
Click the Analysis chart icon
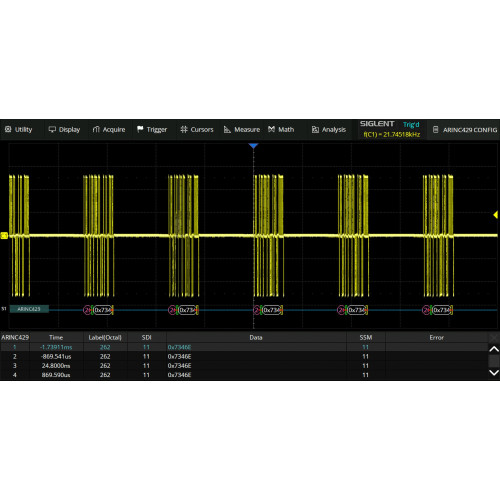315,130
